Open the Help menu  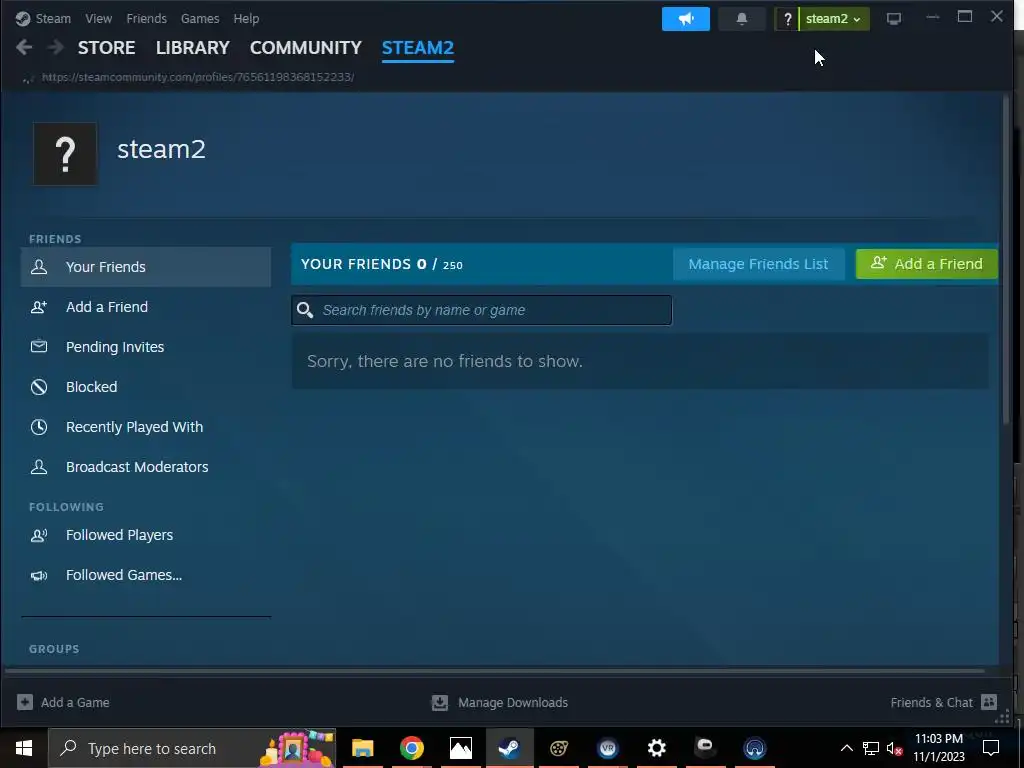click(246, 19)
